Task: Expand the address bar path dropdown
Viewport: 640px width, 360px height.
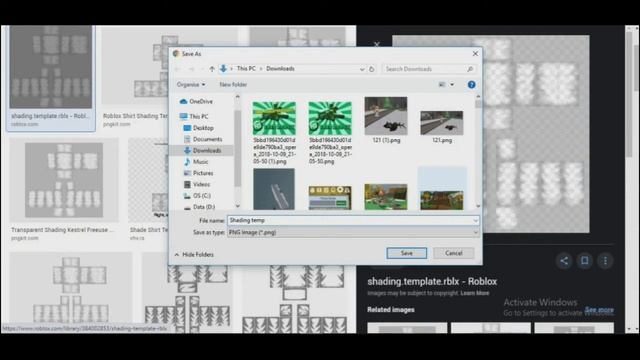Action: (x=362, y=69)
